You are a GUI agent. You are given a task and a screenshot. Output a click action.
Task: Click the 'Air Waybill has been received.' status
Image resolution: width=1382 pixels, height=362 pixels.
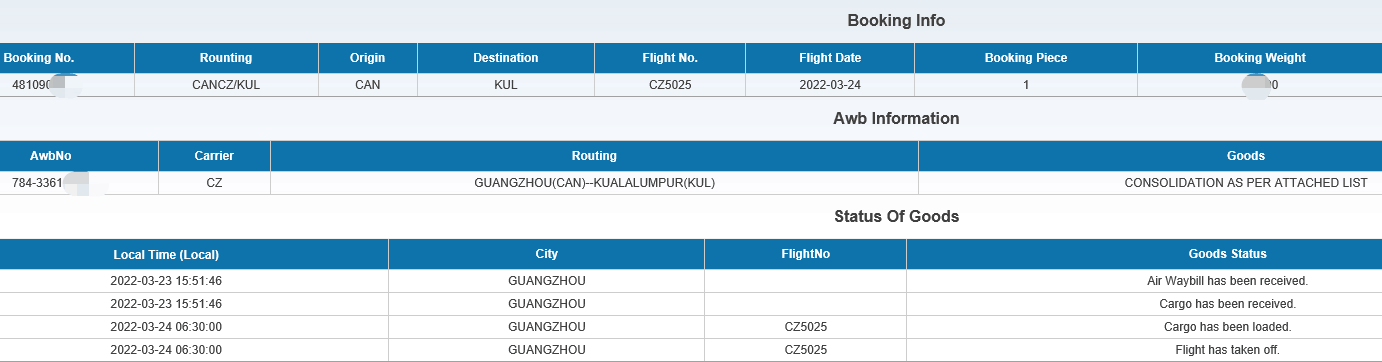[x=1227, y=281]
